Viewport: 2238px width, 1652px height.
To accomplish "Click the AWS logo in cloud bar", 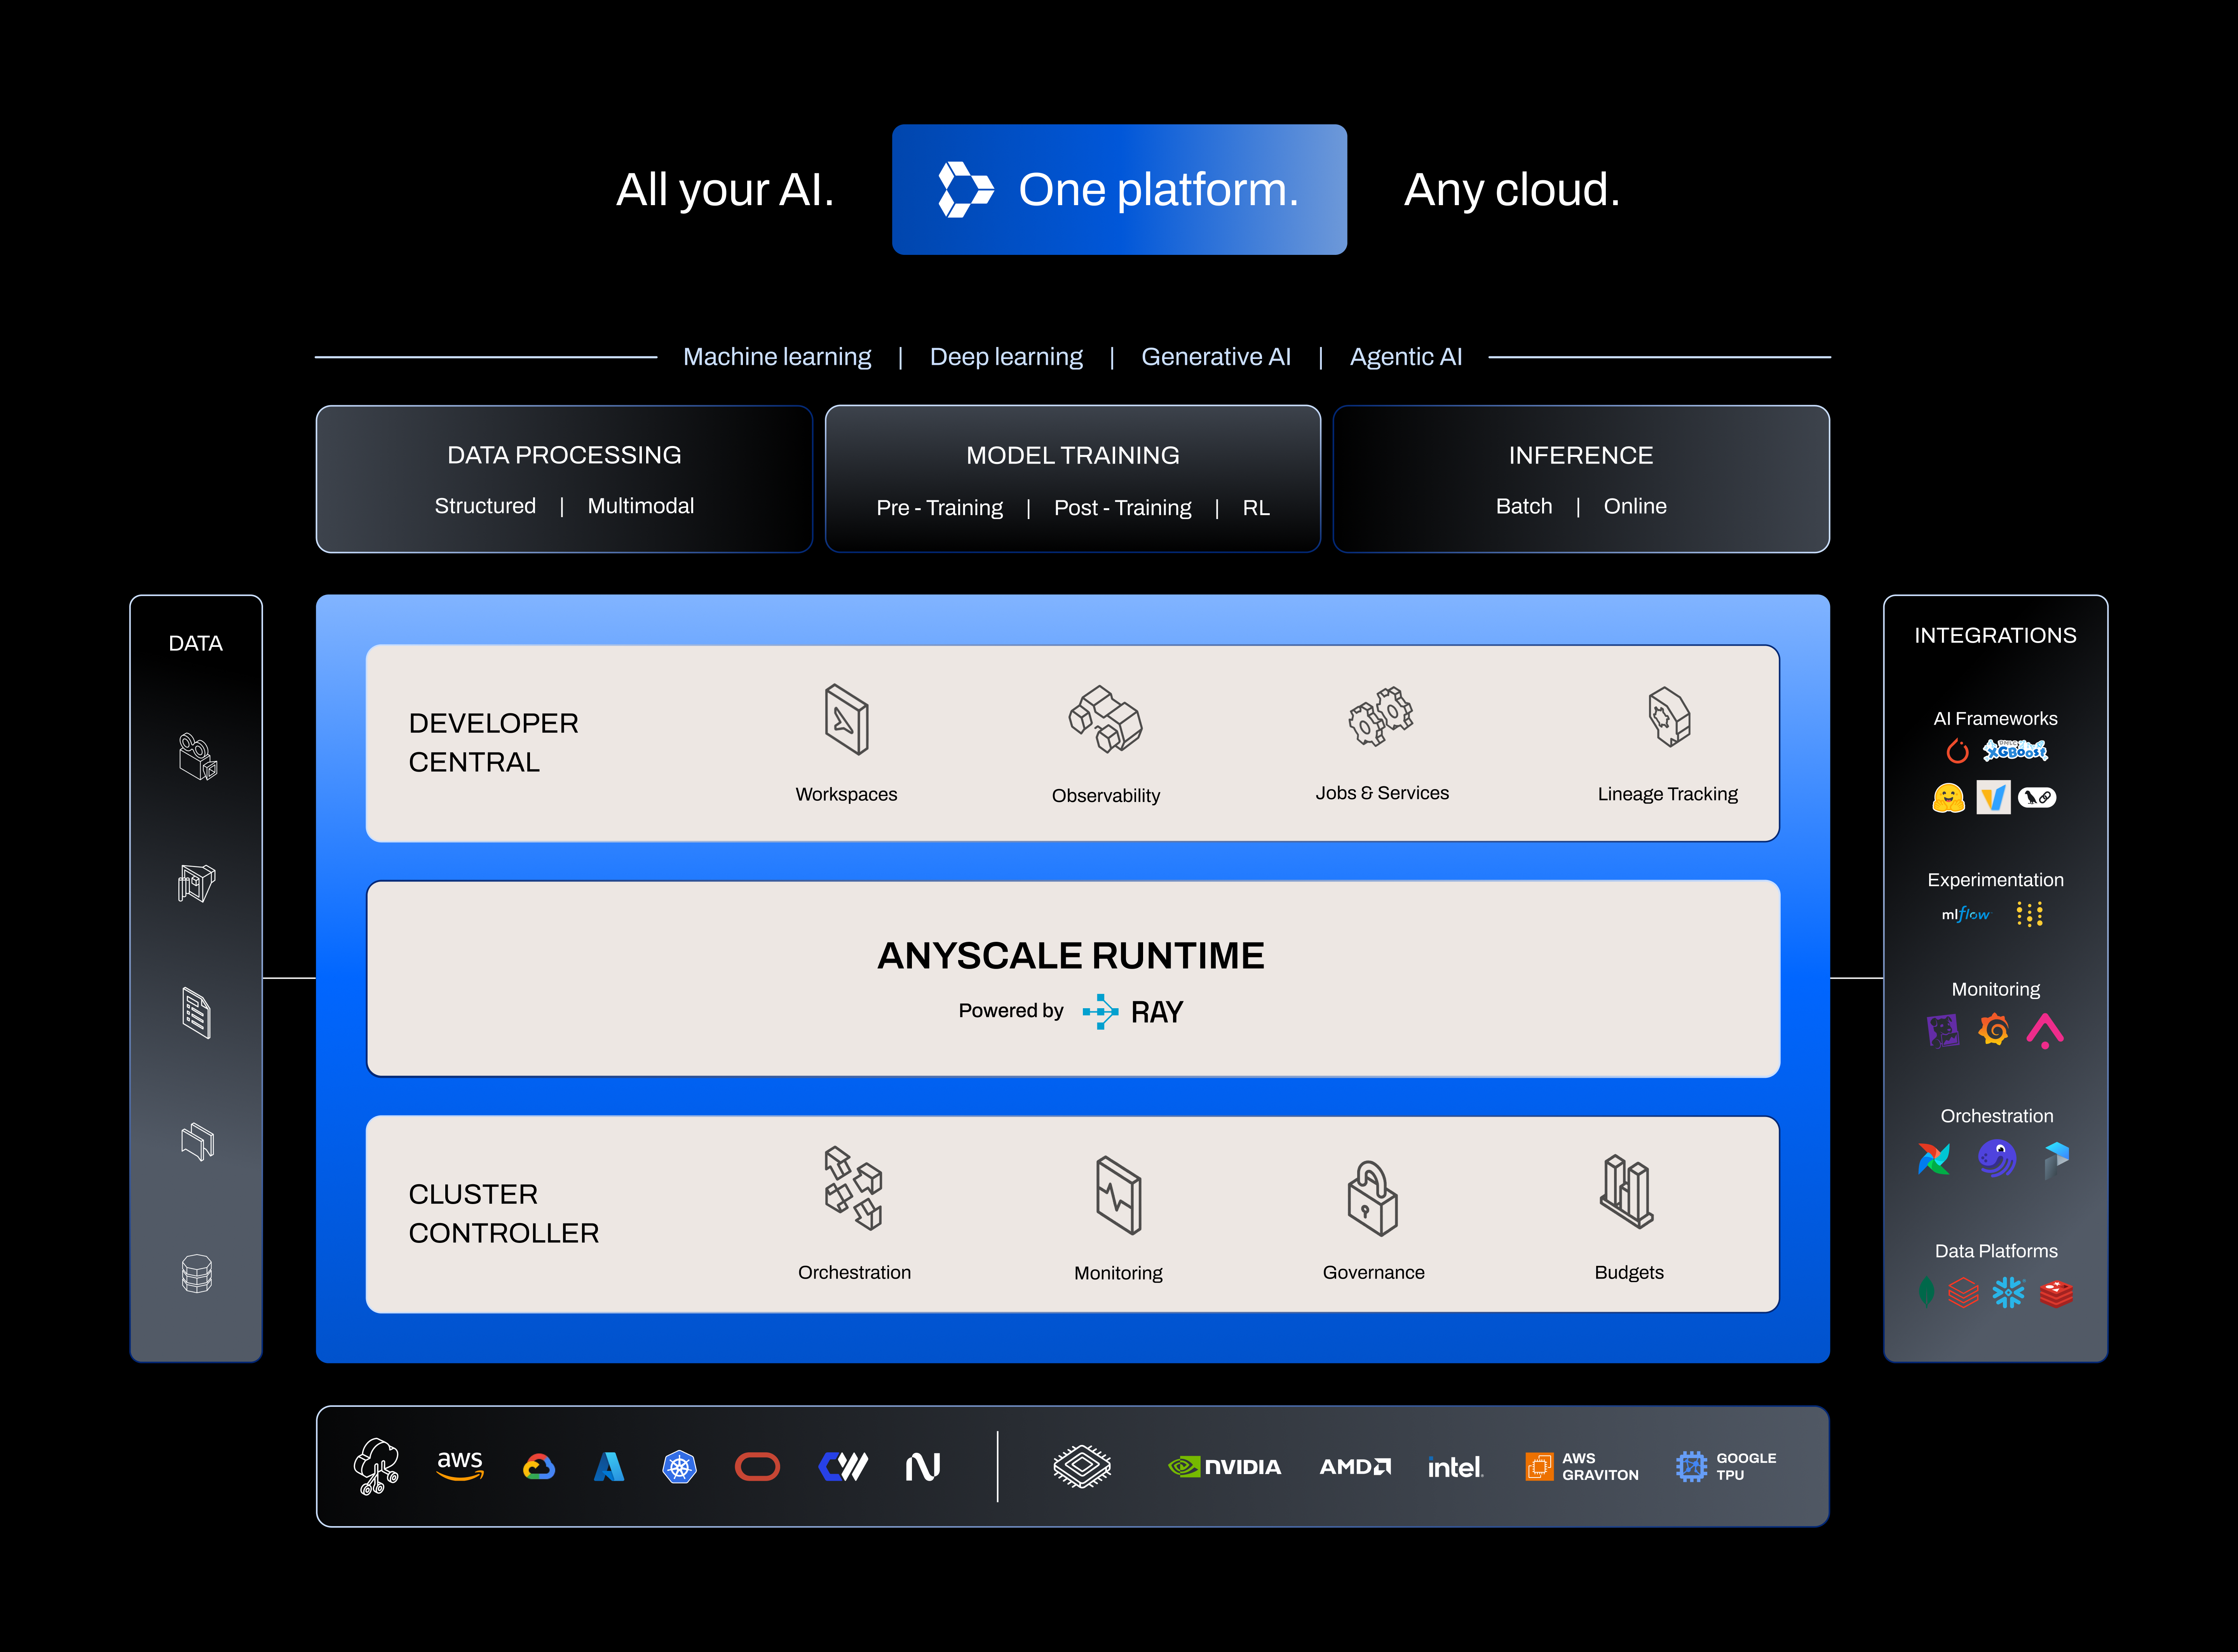I will coord(460,1466).
